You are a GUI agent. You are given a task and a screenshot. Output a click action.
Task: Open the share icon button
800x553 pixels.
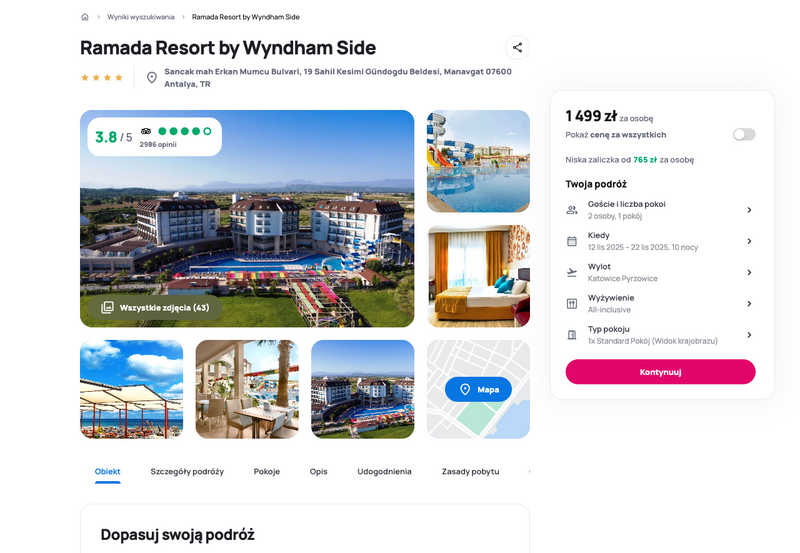[517, 47]
